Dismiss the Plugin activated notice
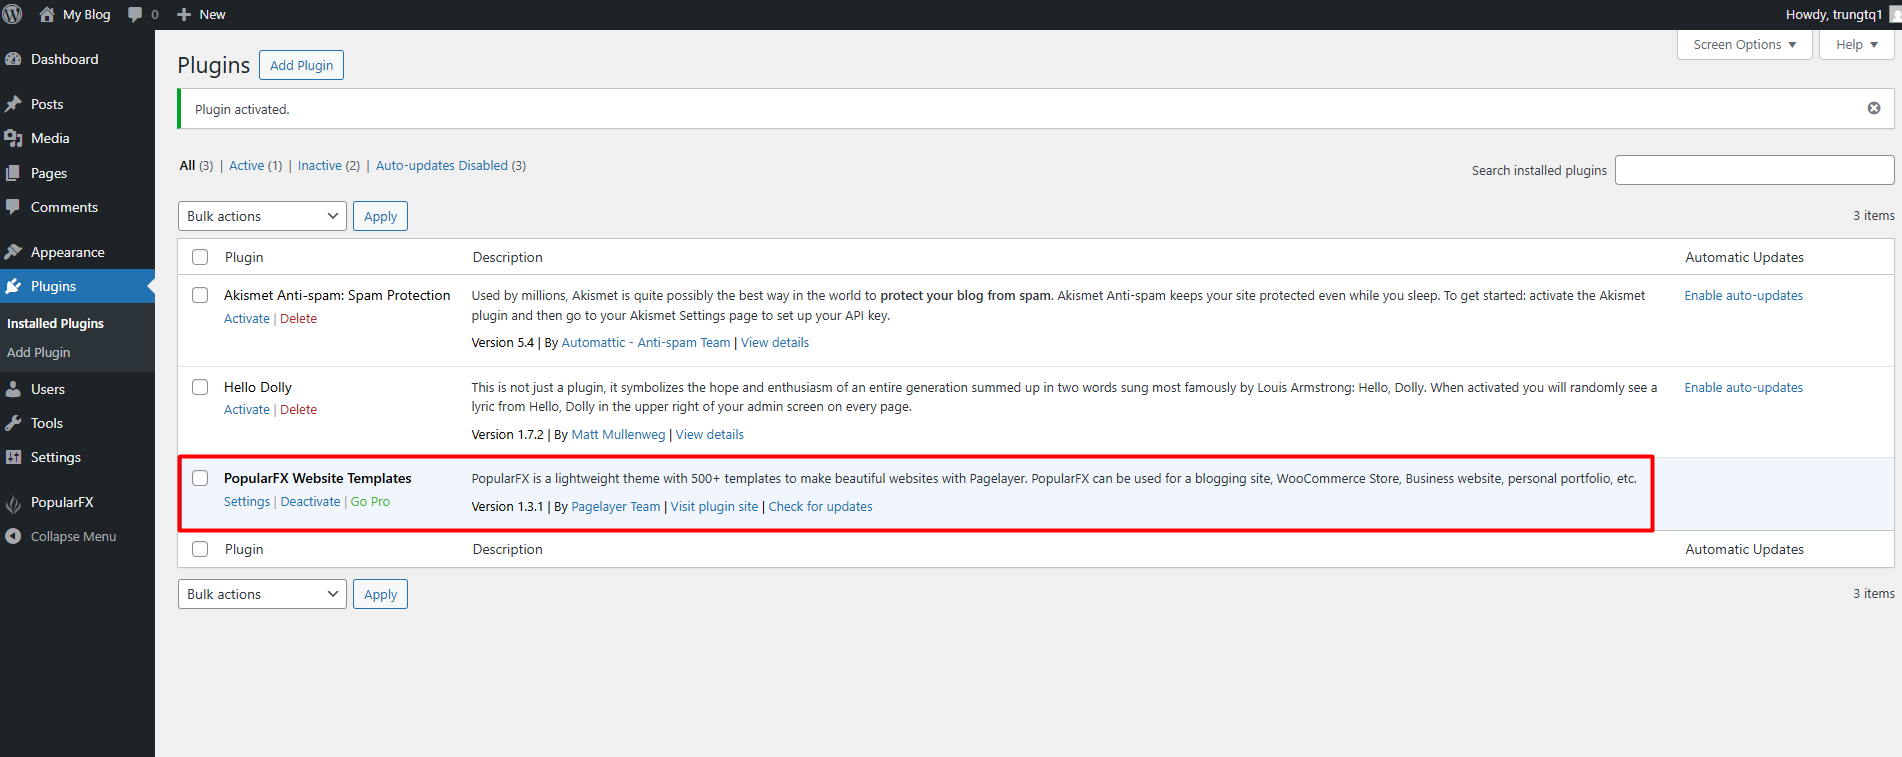1902x757 pixels. (x=1874, y=108)
